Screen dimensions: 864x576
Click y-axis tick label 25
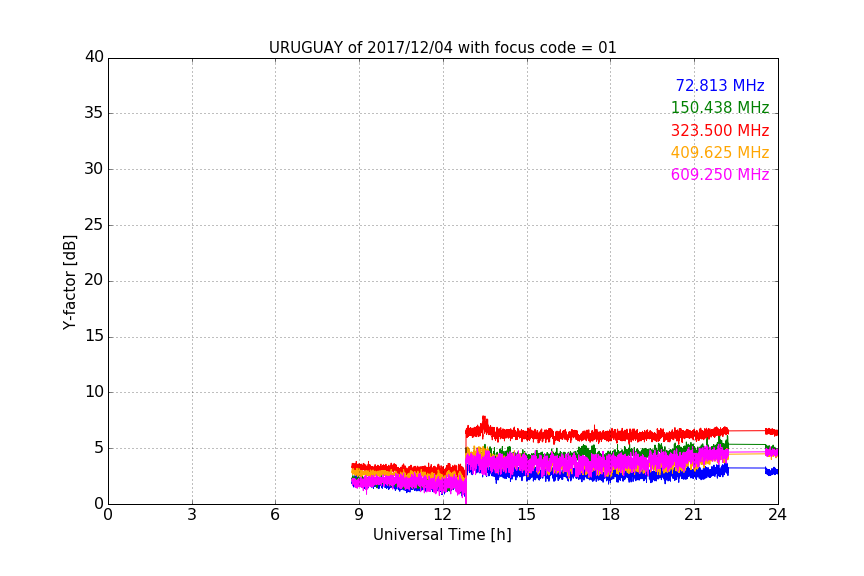[x=94, y=225]
